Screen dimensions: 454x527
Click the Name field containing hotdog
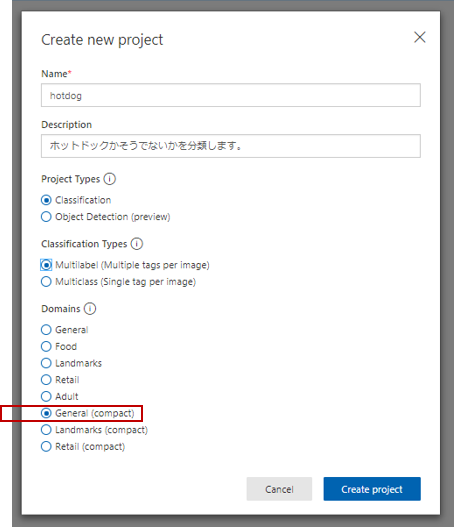pos(231,95)
